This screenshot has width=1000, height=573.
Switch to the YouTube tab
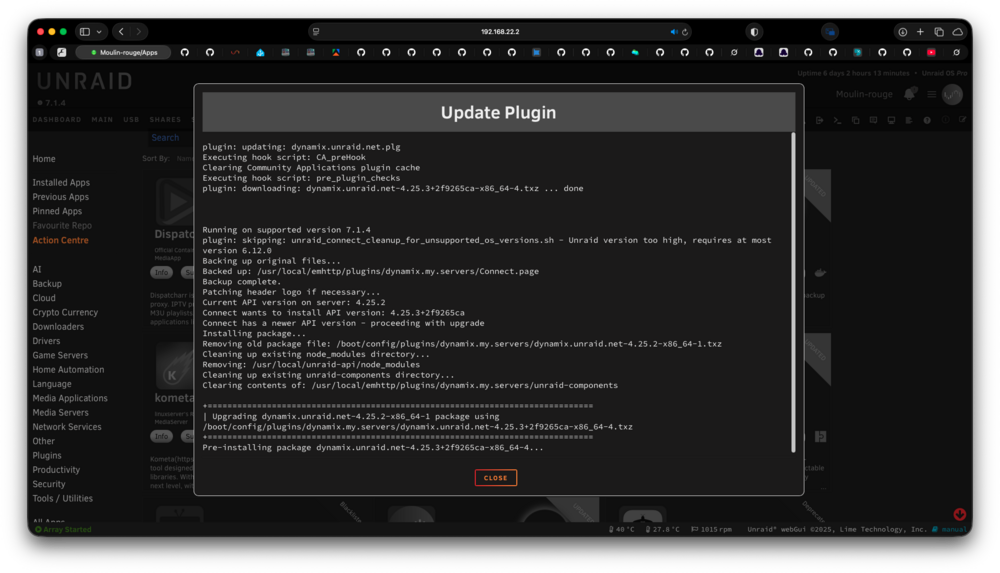pos(931,52)
